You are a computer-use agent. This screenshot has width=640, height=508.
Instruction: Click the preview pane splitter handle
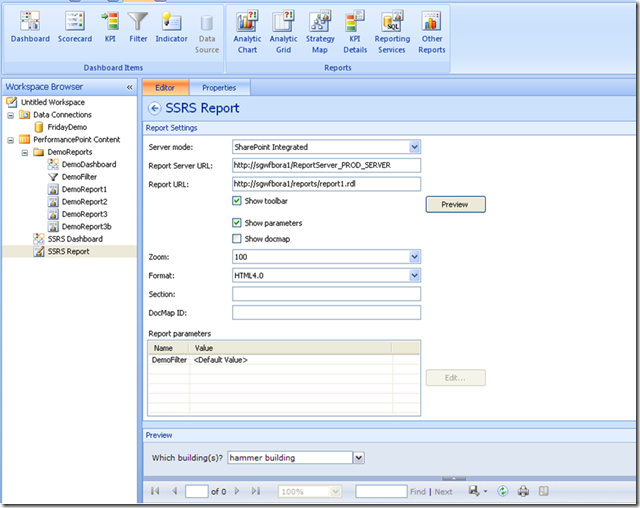pos(453,478)
